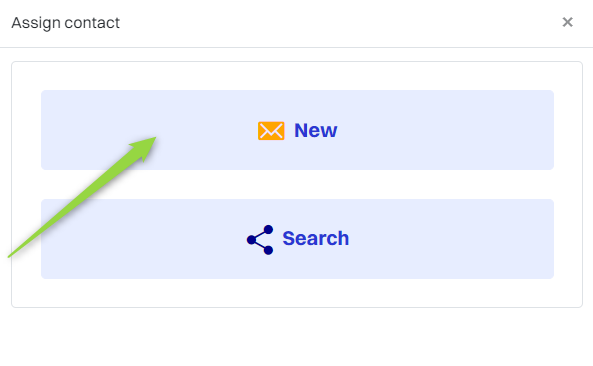The width and height of the screenshot is (593, 366).
Task: Click the Search button
Action: tap(297, 239)
